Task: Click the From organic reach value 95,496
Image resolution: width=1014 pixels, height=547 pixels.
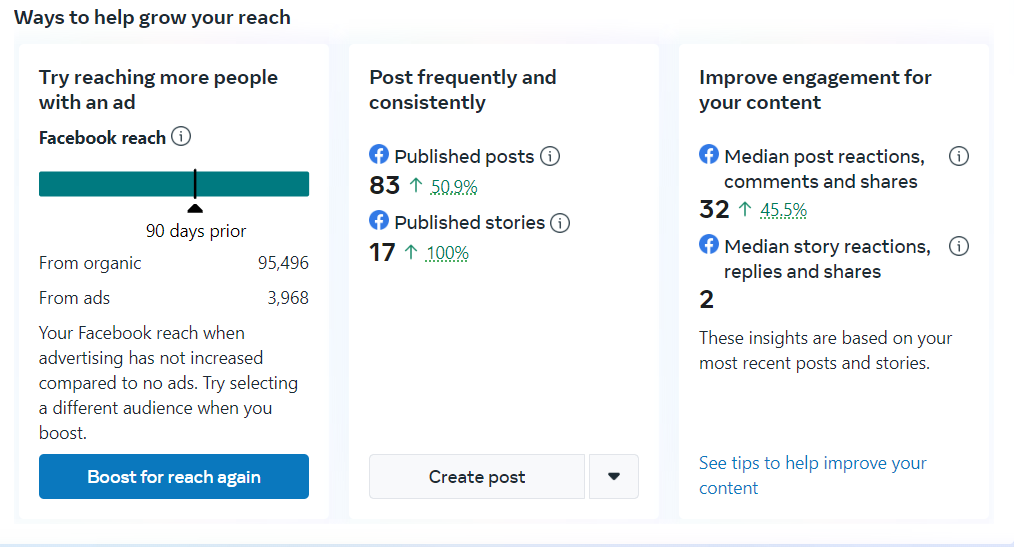Action: [283, 263]
